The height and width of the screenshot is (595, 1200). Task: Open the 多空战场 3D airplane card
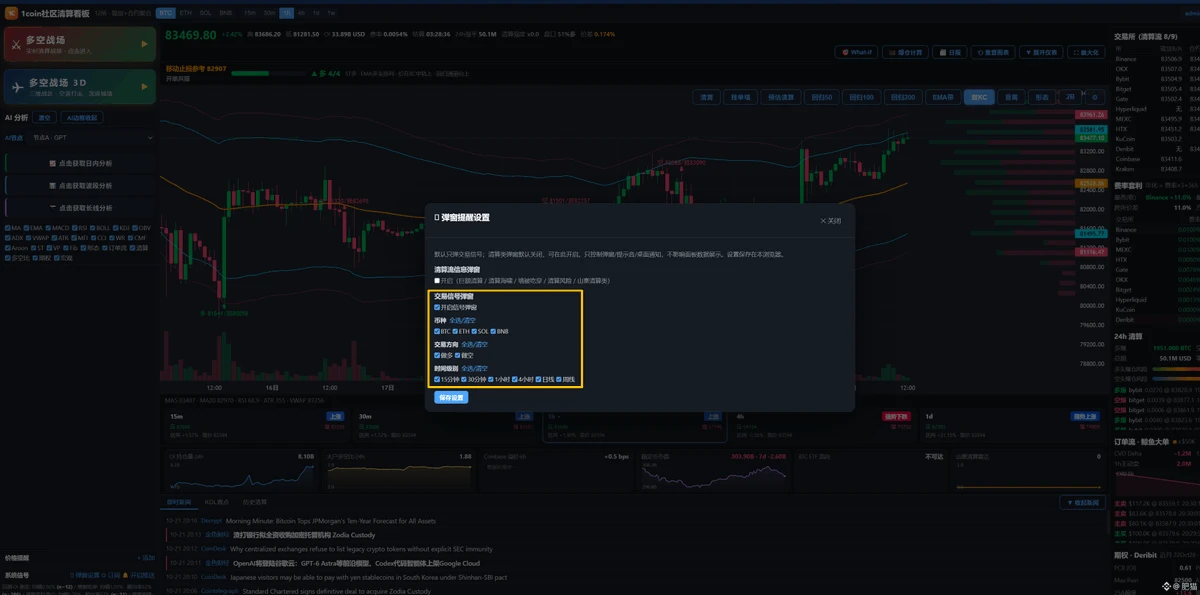coord(79,87)
